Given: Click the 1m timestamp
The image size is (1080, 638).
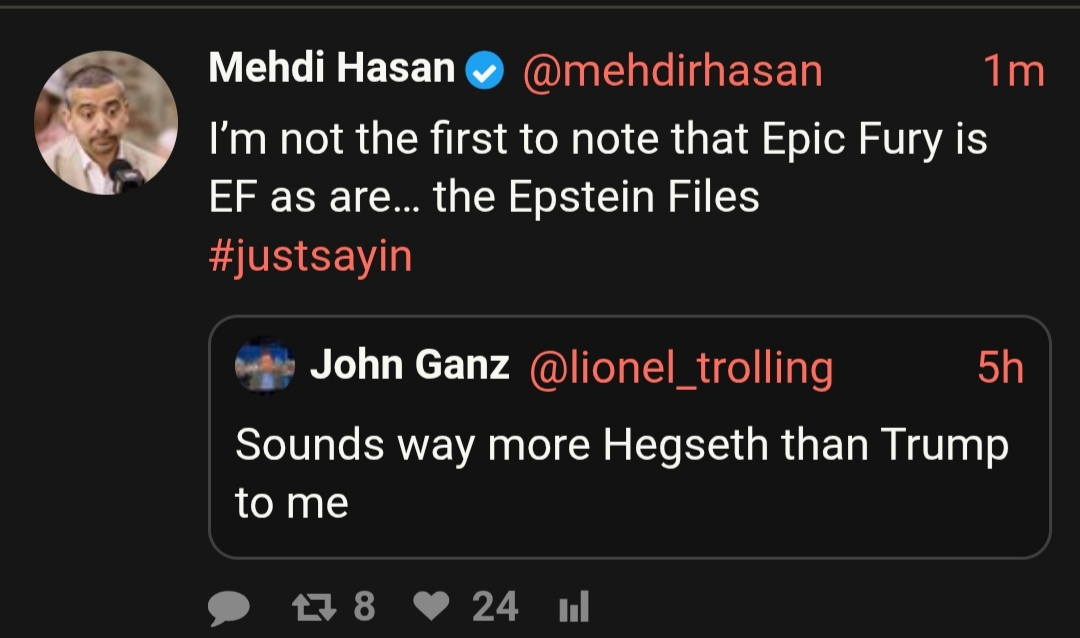Looking at the screenshot, I should (1013, 71).
